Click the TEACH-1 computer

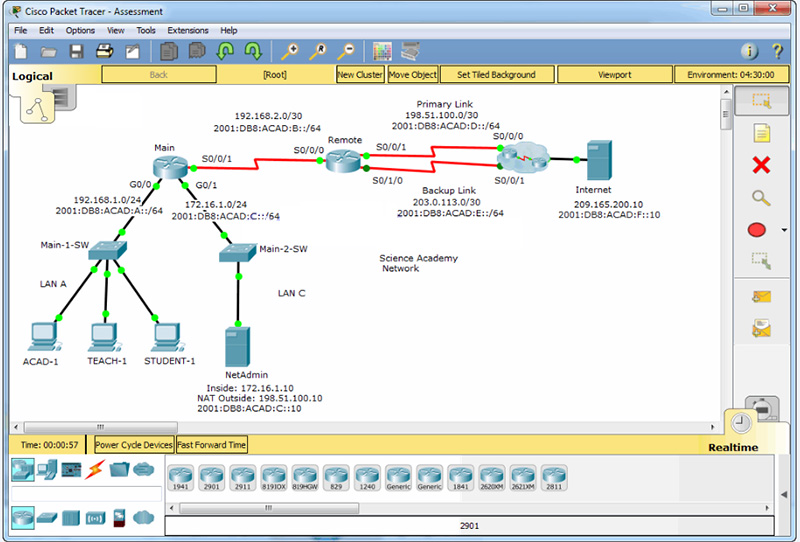coord(104,337)
